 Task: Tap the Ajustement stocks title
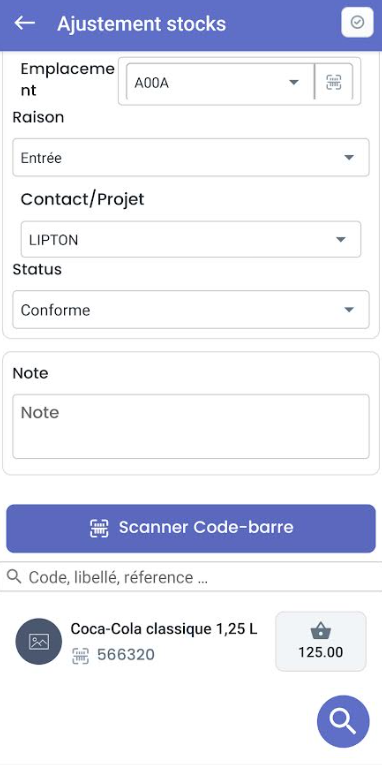point(141,23)
